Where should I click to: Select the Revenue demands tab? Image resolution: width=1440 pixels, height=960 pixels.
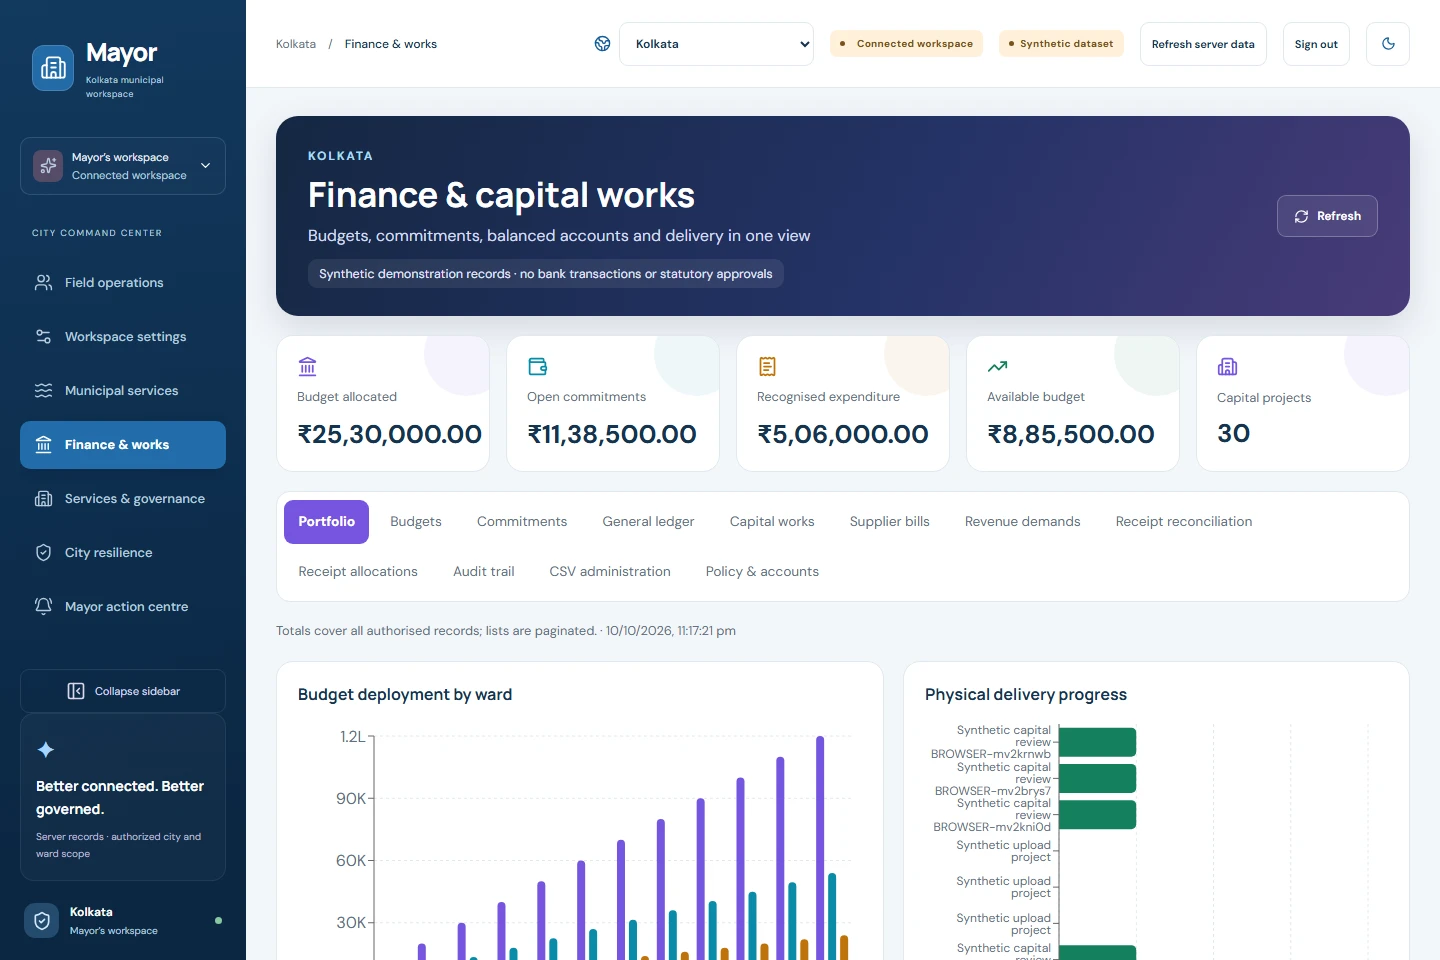(1023, 522)
